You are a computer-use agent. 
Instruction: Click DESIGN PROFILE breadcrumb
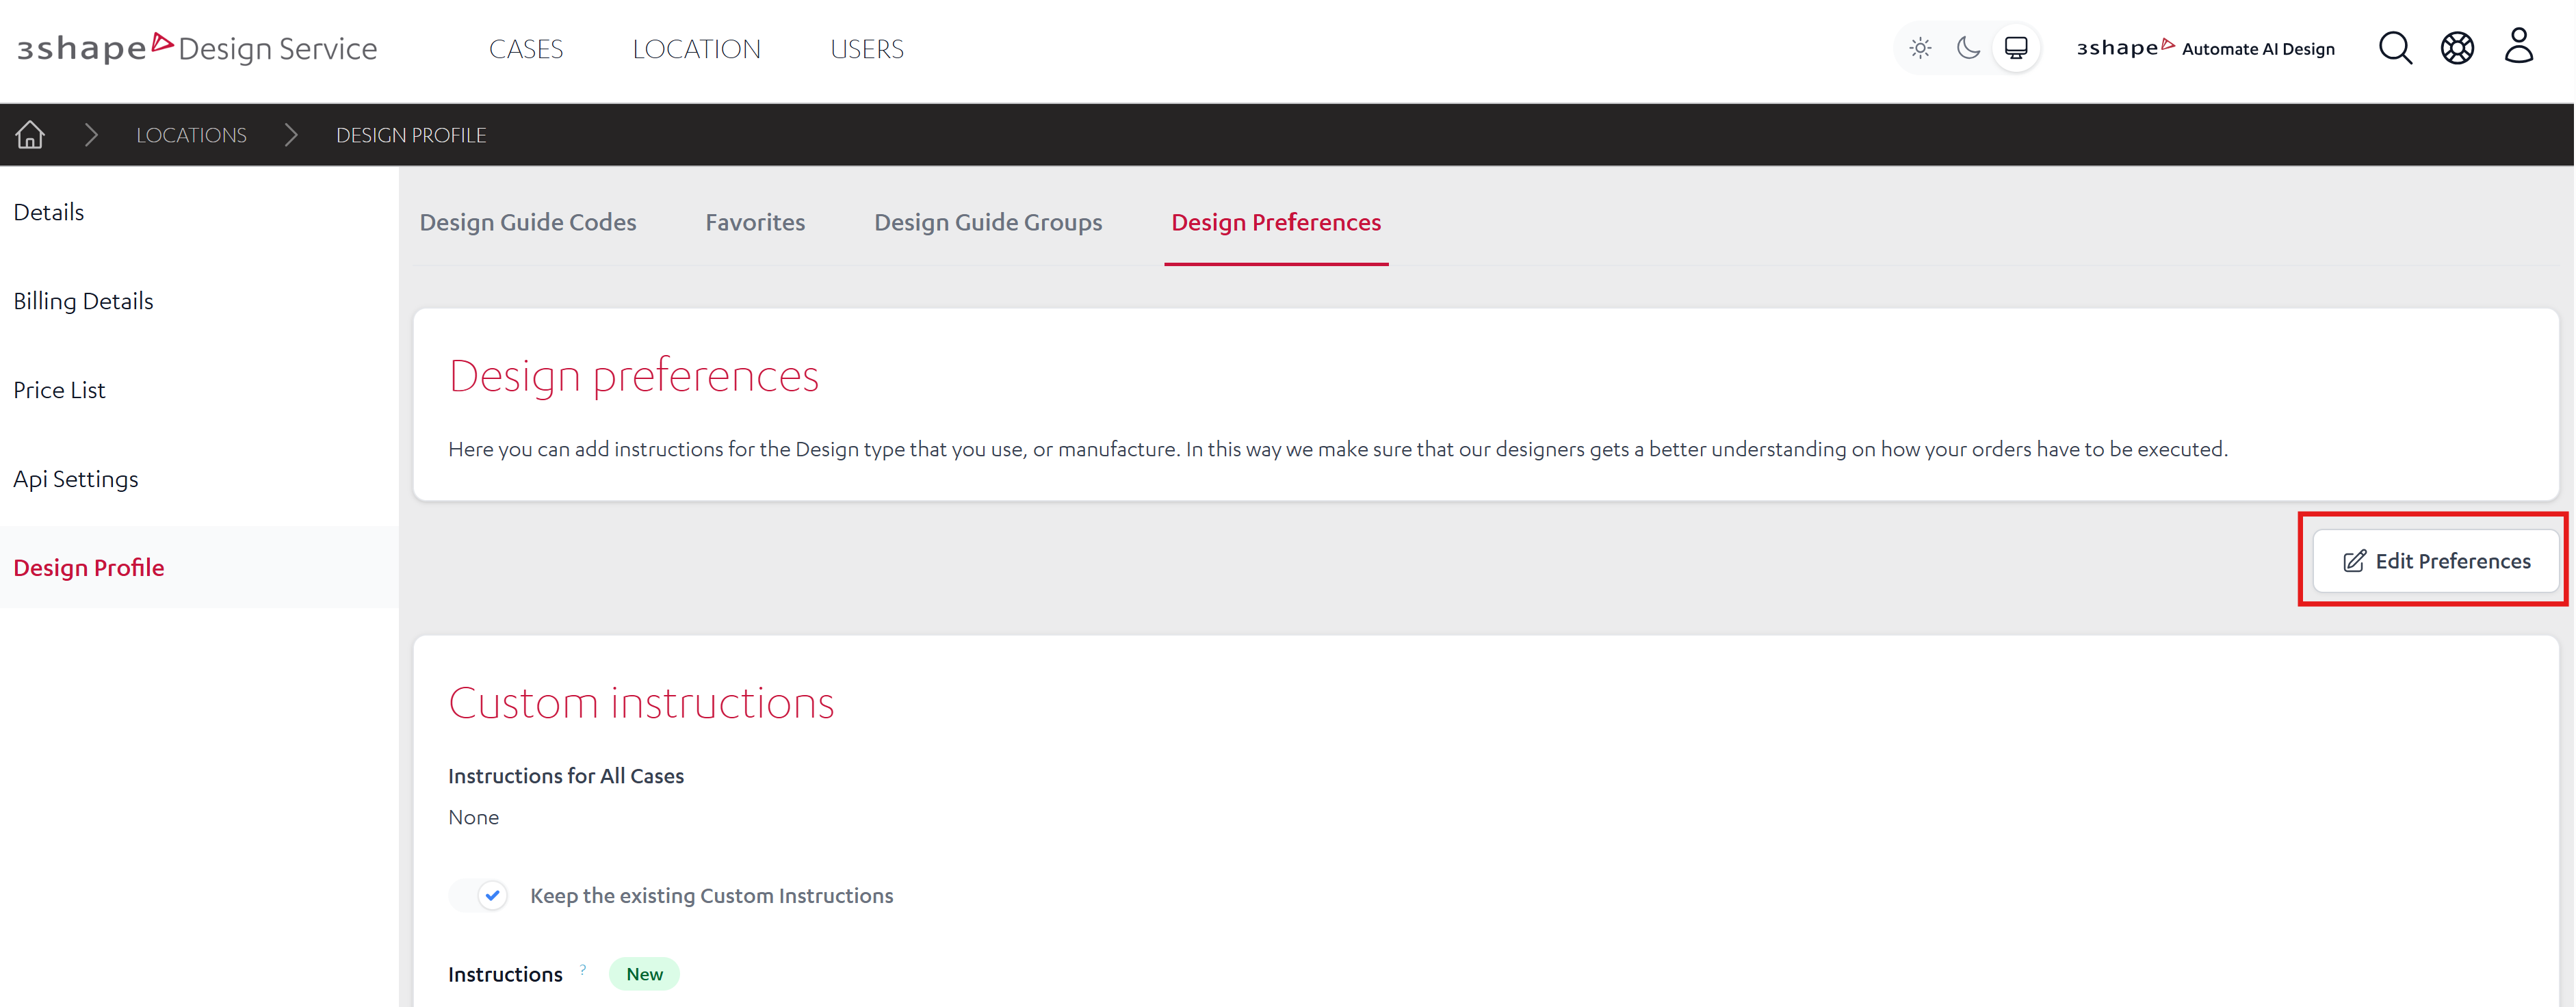point(411,135)
